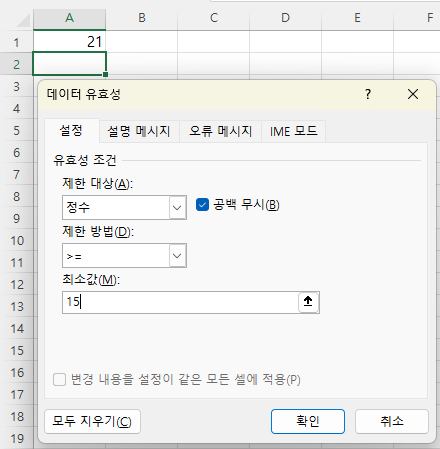Click the 최소값 input field containing 15
The width and height of the screenshot is (440, 449).
pos(180,302)
